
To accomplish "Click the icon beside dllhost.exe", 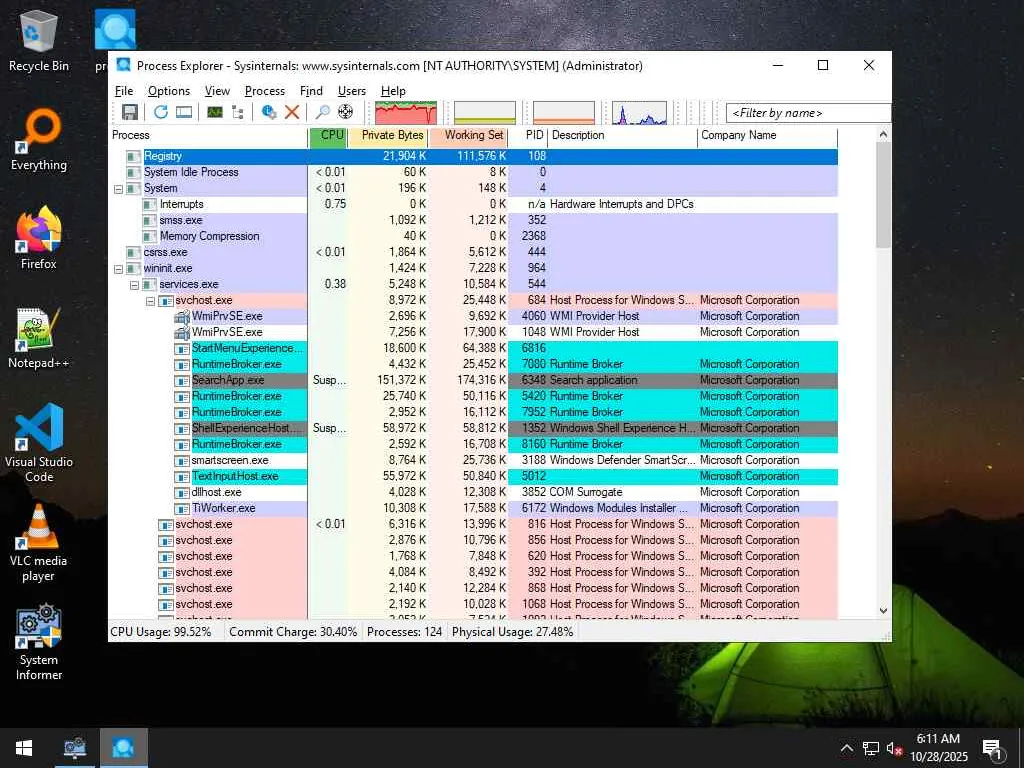I will click(x=182, y=492).
